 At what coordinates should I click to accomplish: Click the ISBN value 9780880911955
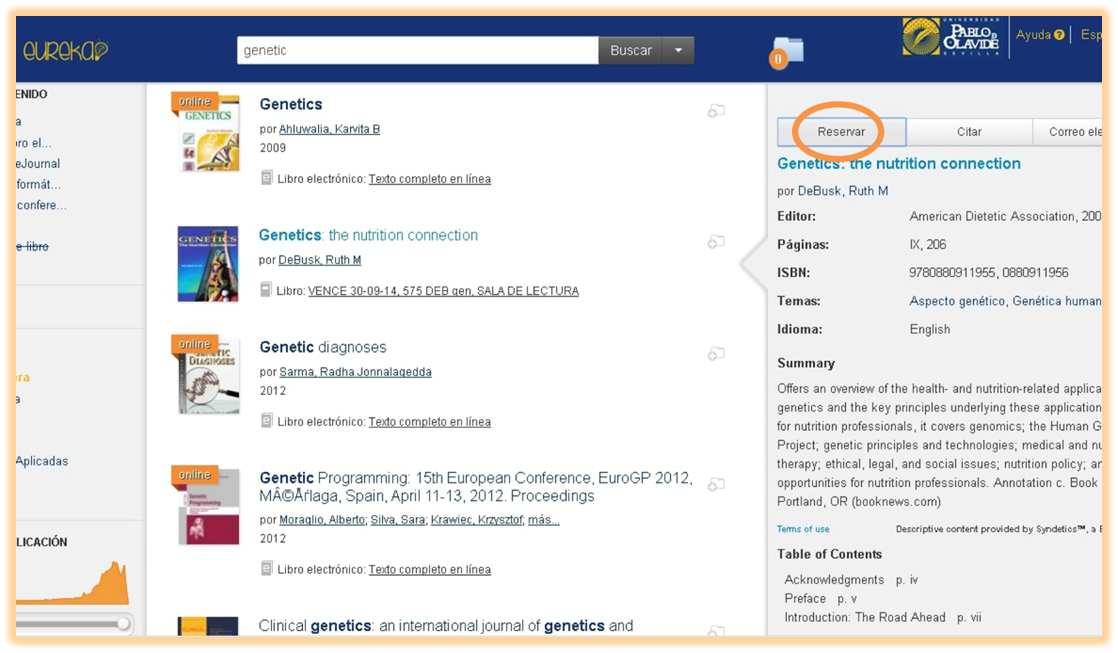pos(952,272)
